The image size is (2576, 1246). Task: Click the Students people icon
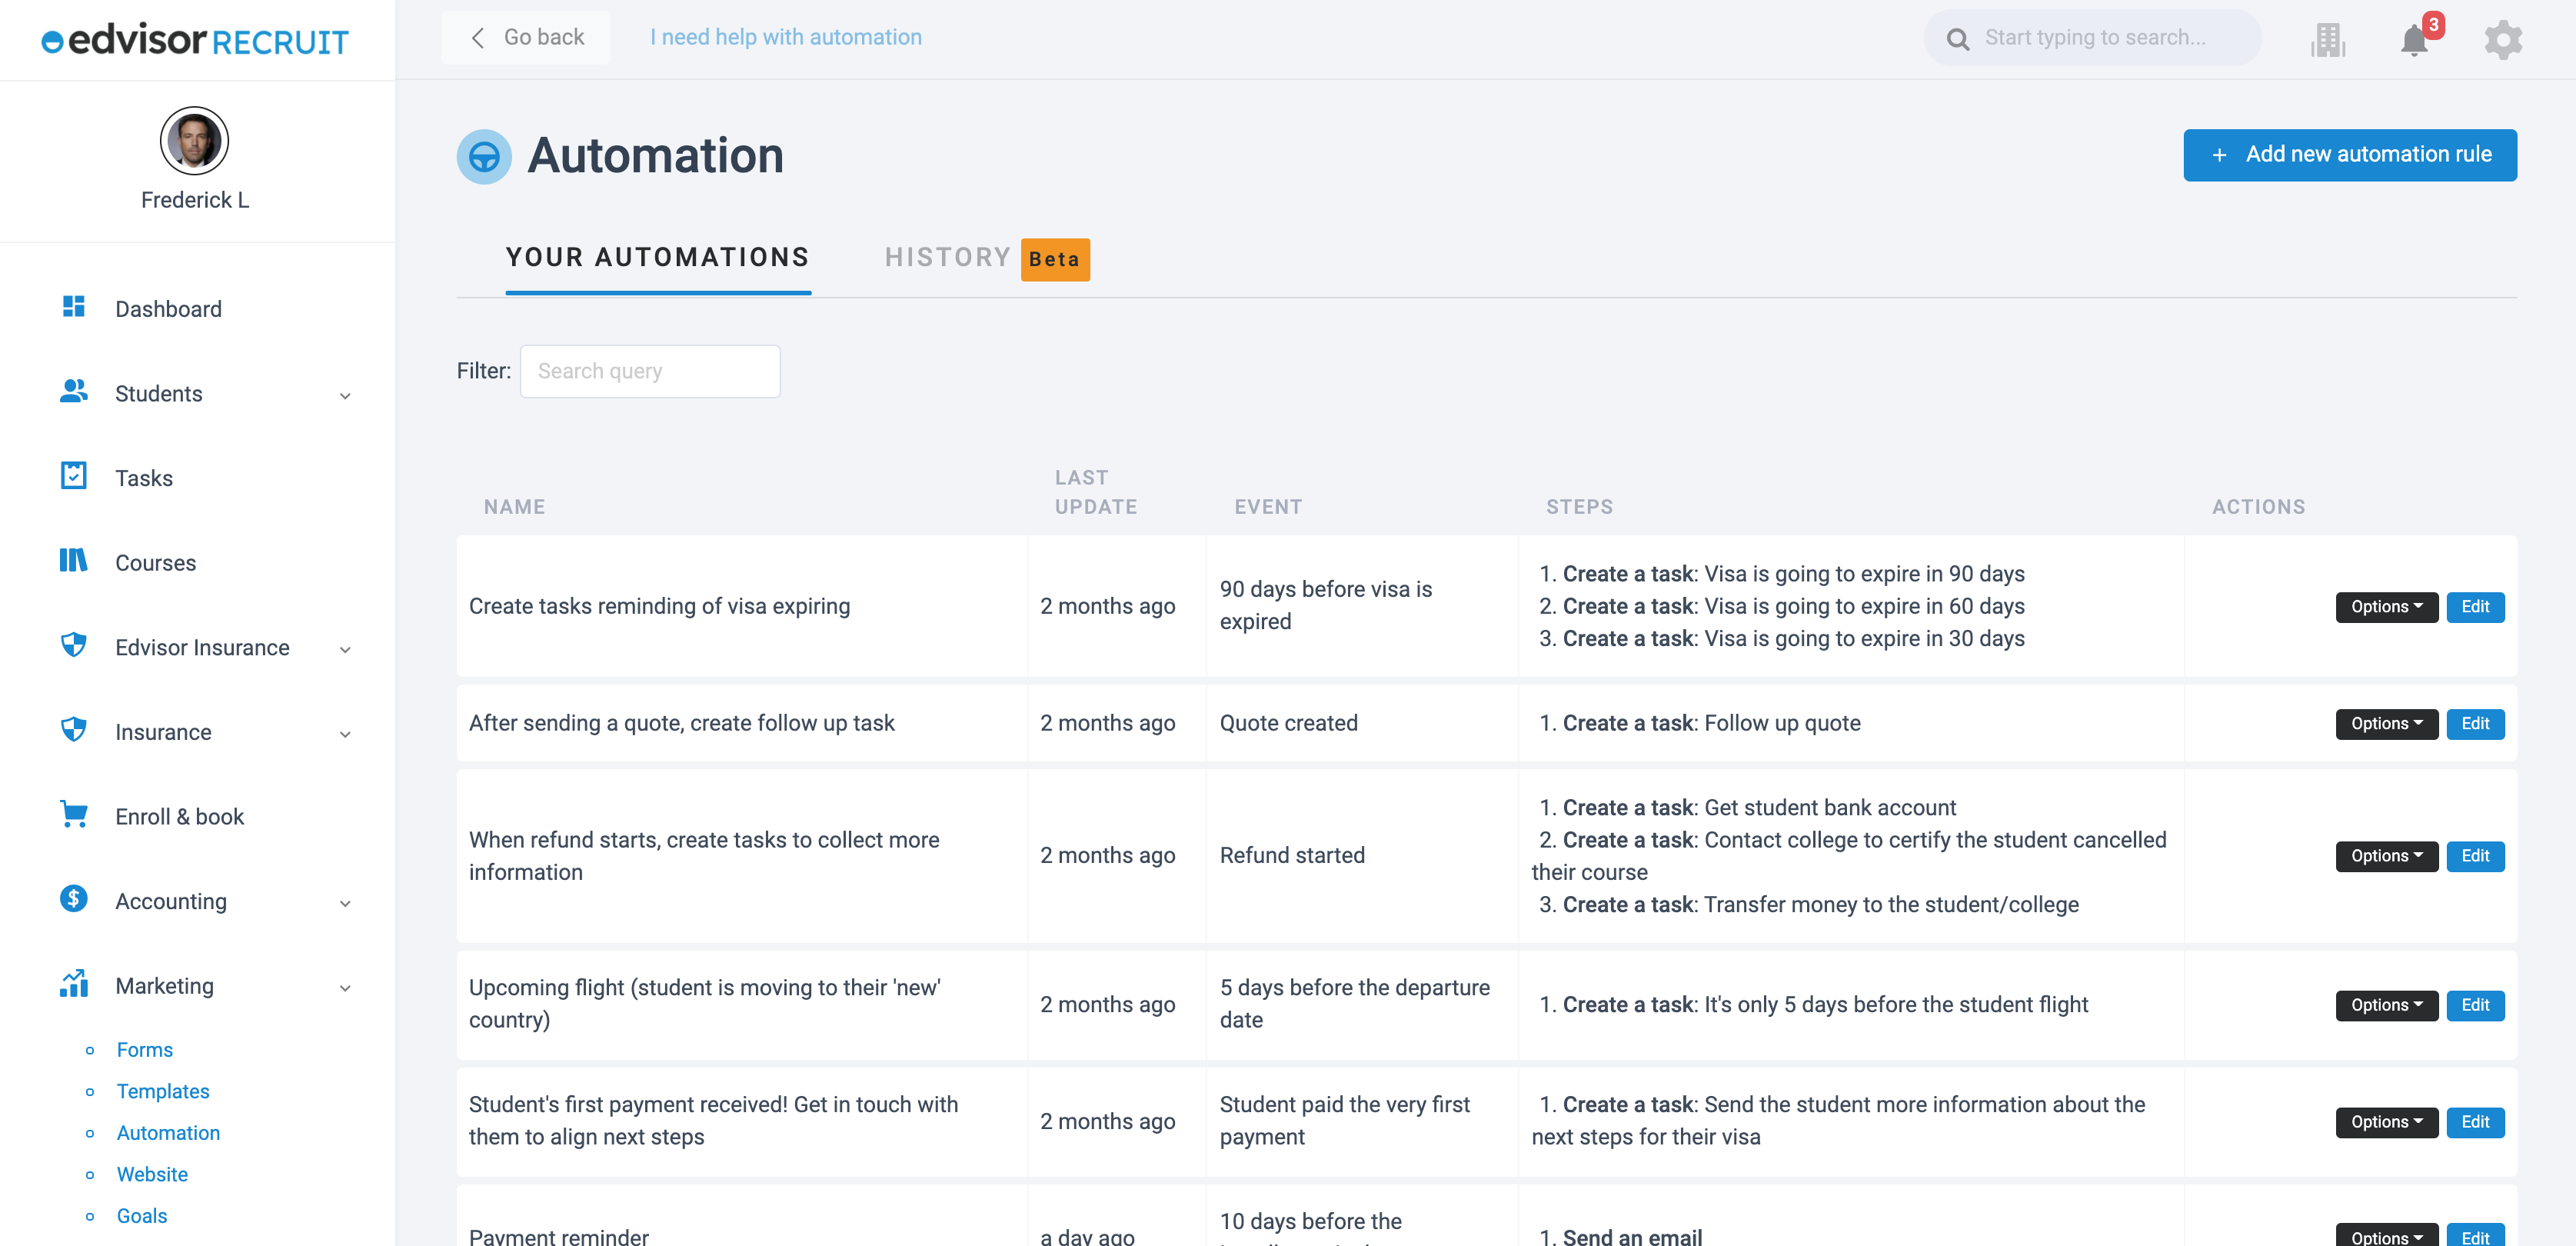point(73,391)
